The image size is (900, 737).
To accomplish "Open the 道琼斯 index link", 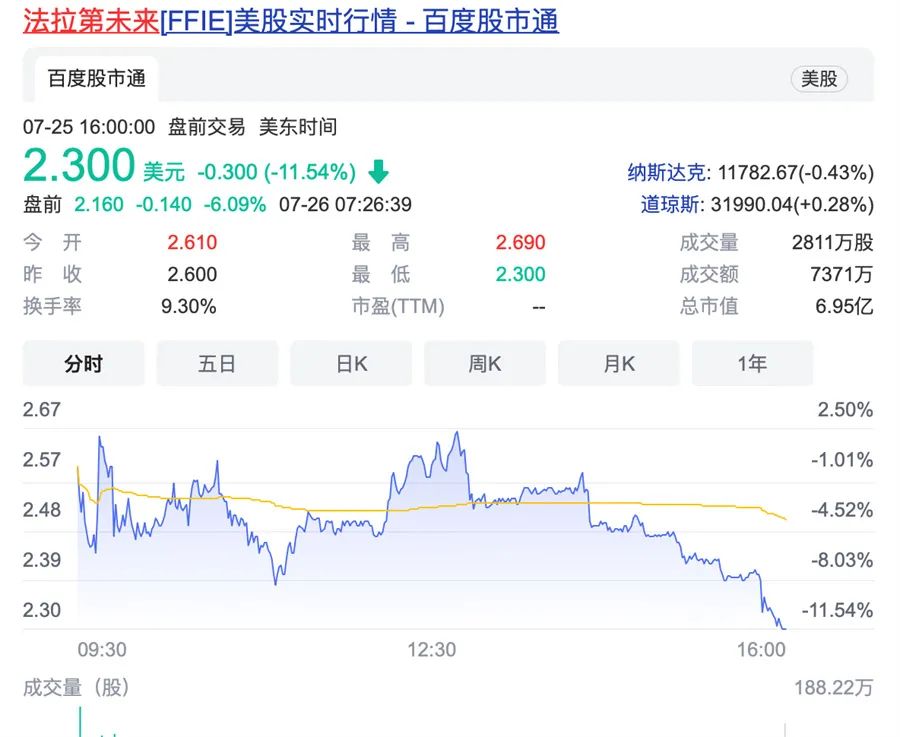I will [673, 205].
